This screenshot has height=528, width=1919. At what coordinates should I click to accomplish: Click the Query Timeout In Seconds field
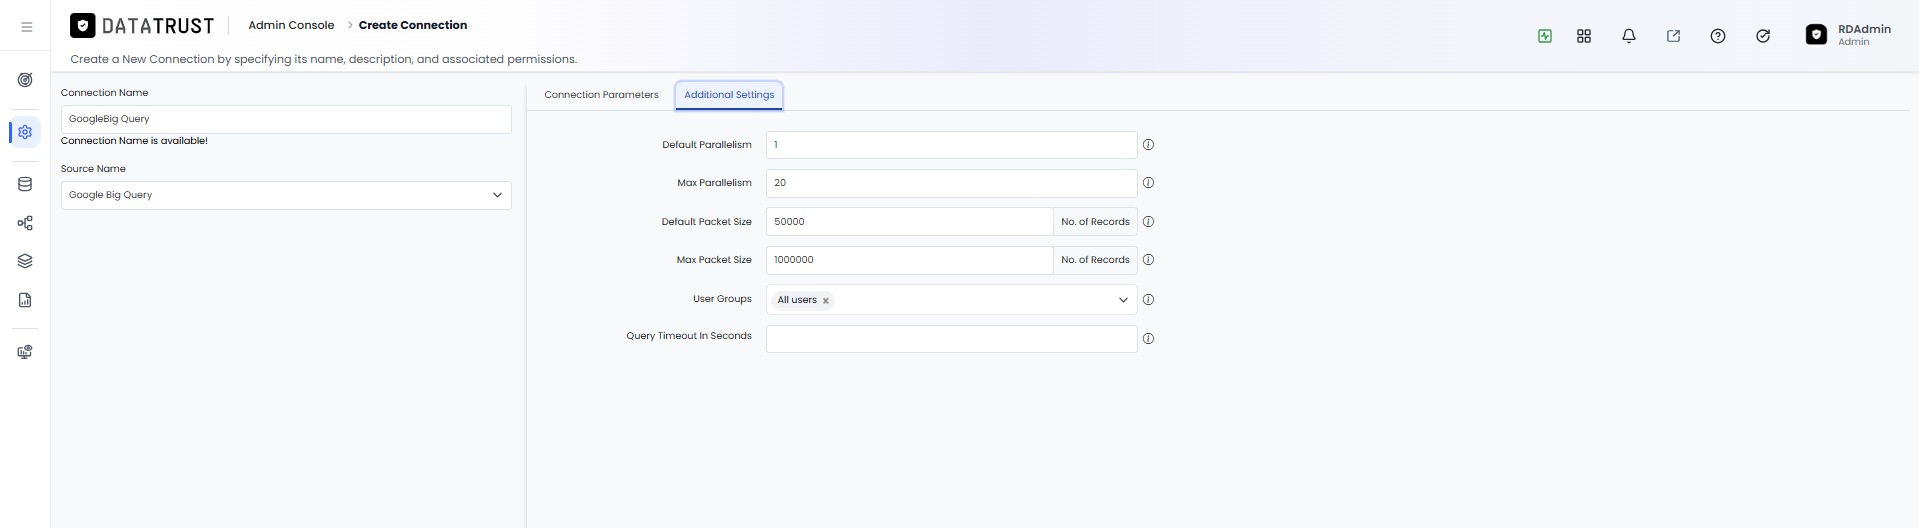(951, 339)
